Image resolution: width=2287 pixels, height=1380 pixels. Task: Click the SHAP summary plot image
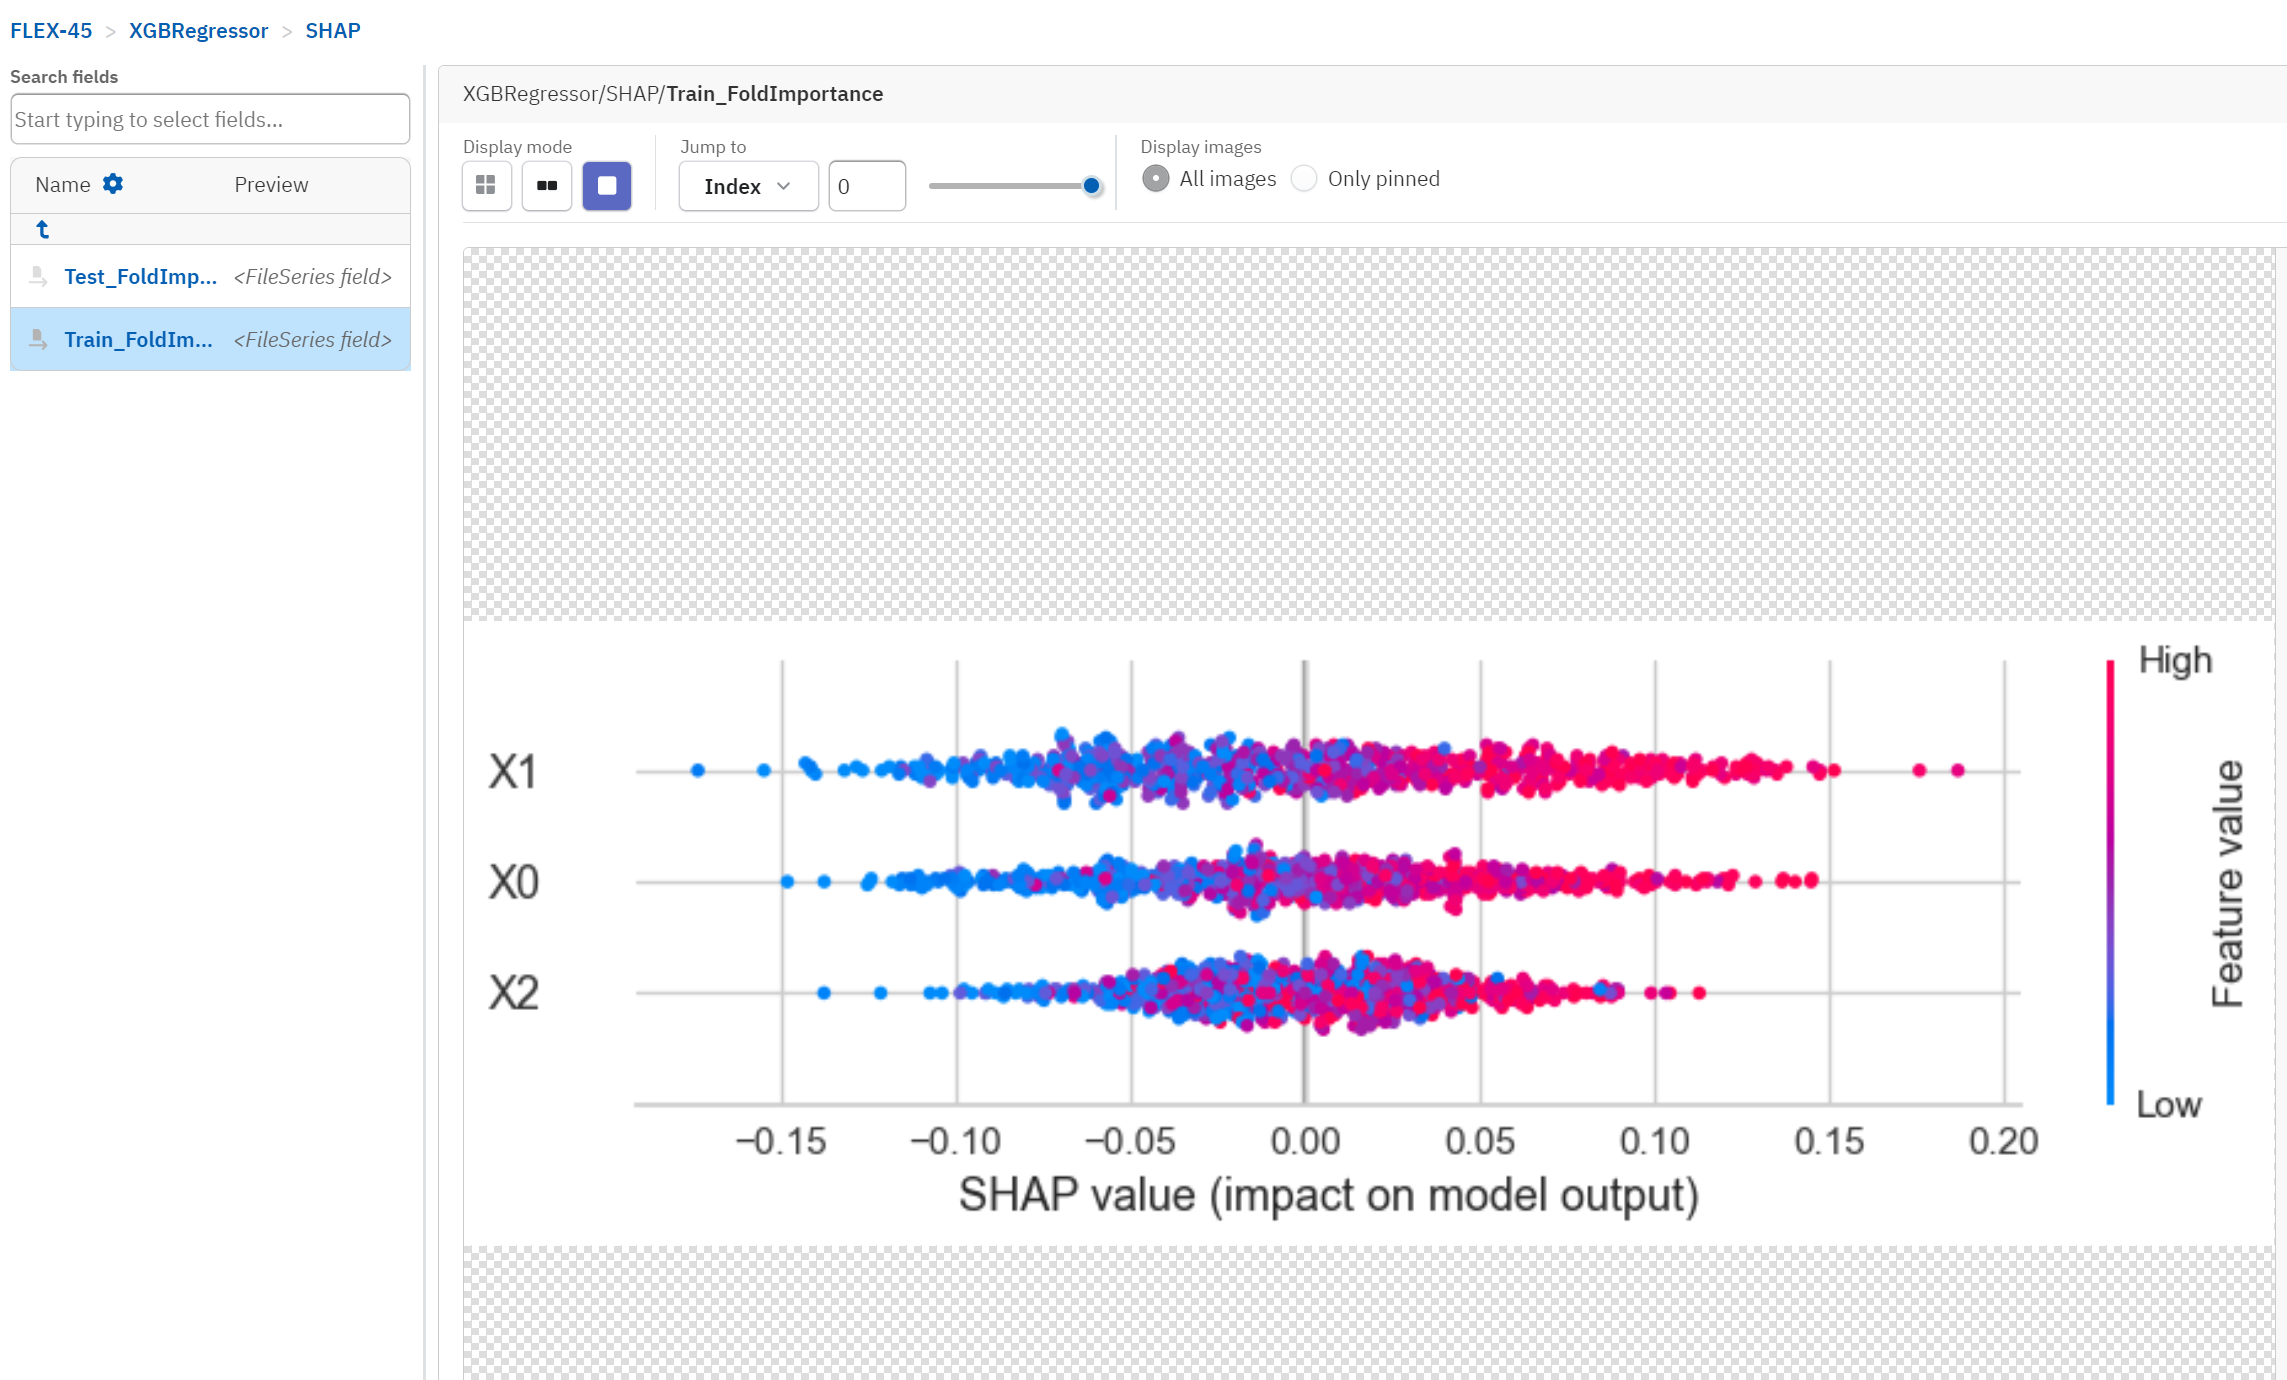pyautogui.click(x=1368, y=932)
